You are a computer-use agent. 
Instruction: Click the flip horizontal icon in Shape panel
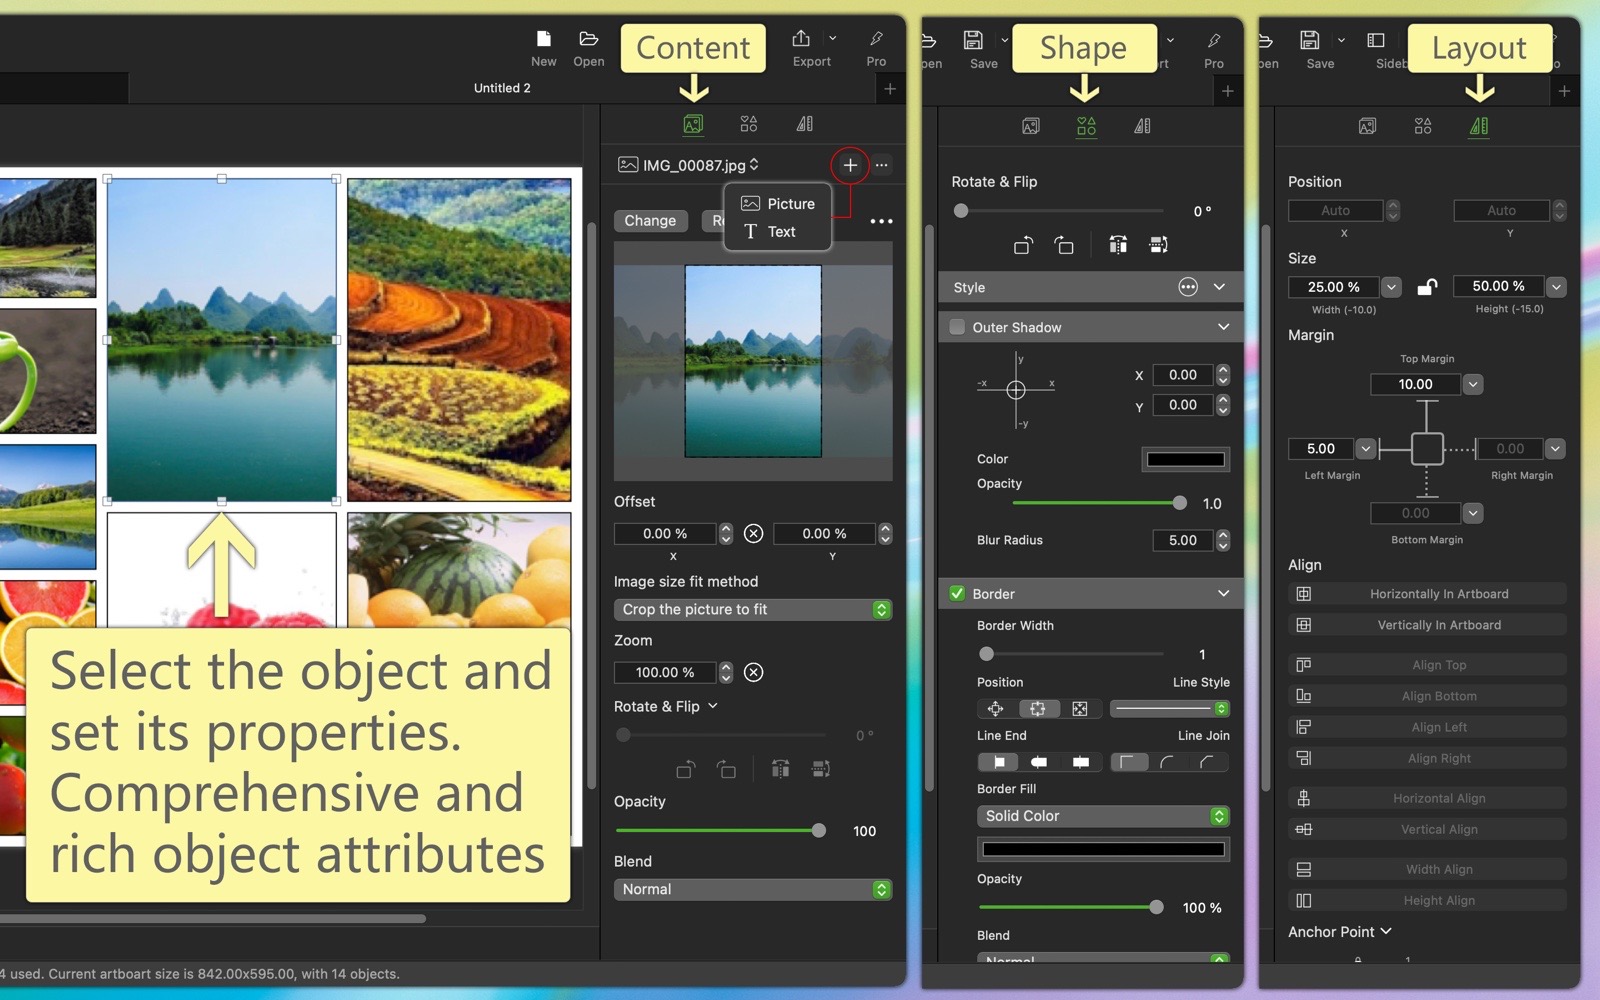click(x=1118, y=245)
